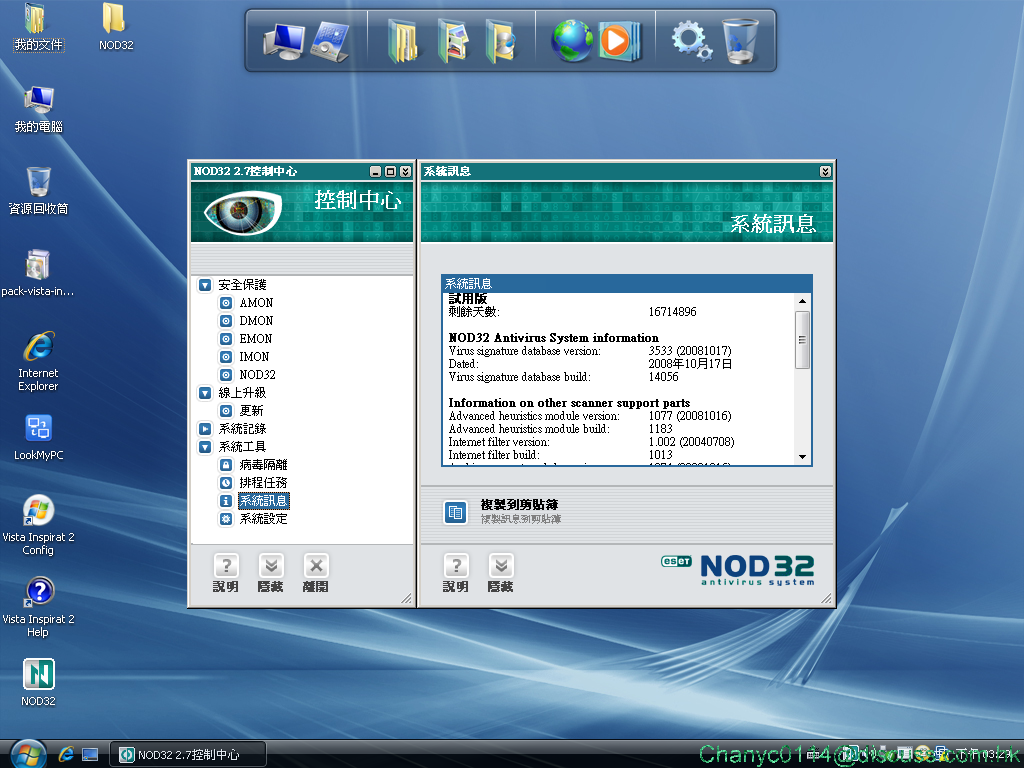
Task: Click 隱藏 hide button in 系統訊息 panel
Action: [501, 573]
